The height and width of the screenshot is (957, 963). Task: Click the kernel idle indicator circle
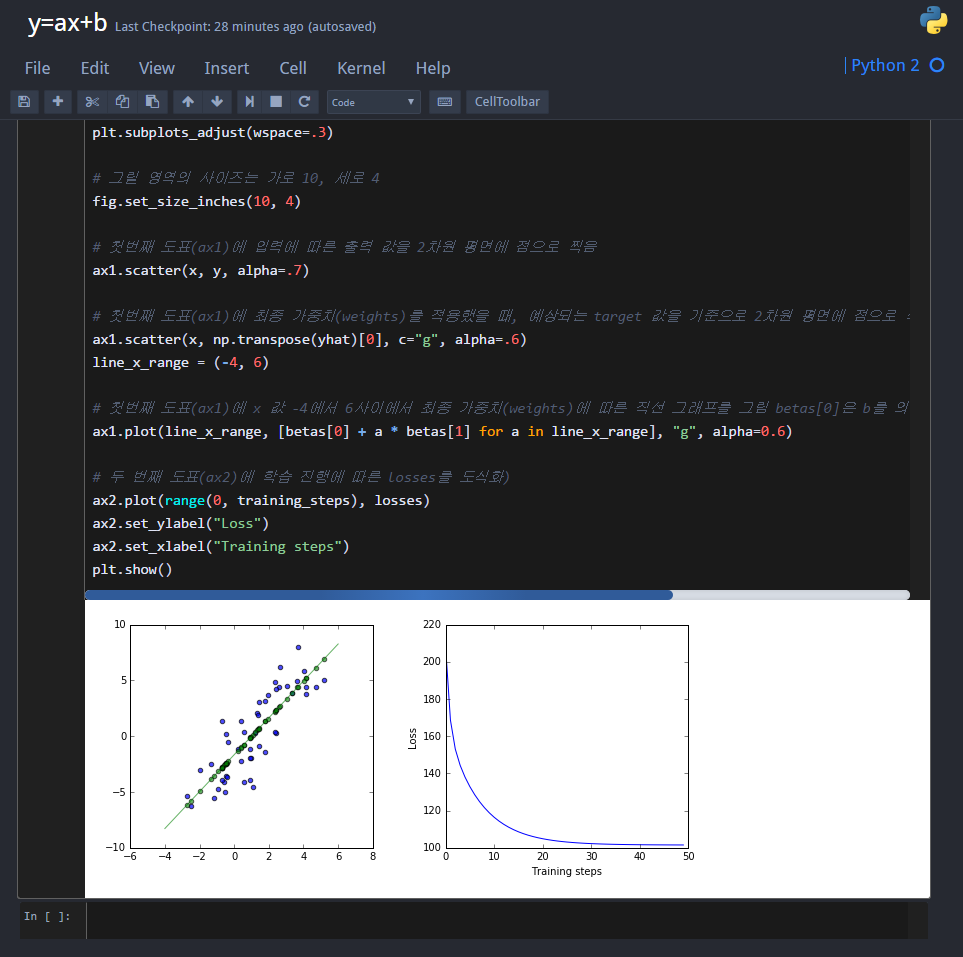(x=937, y=65)
